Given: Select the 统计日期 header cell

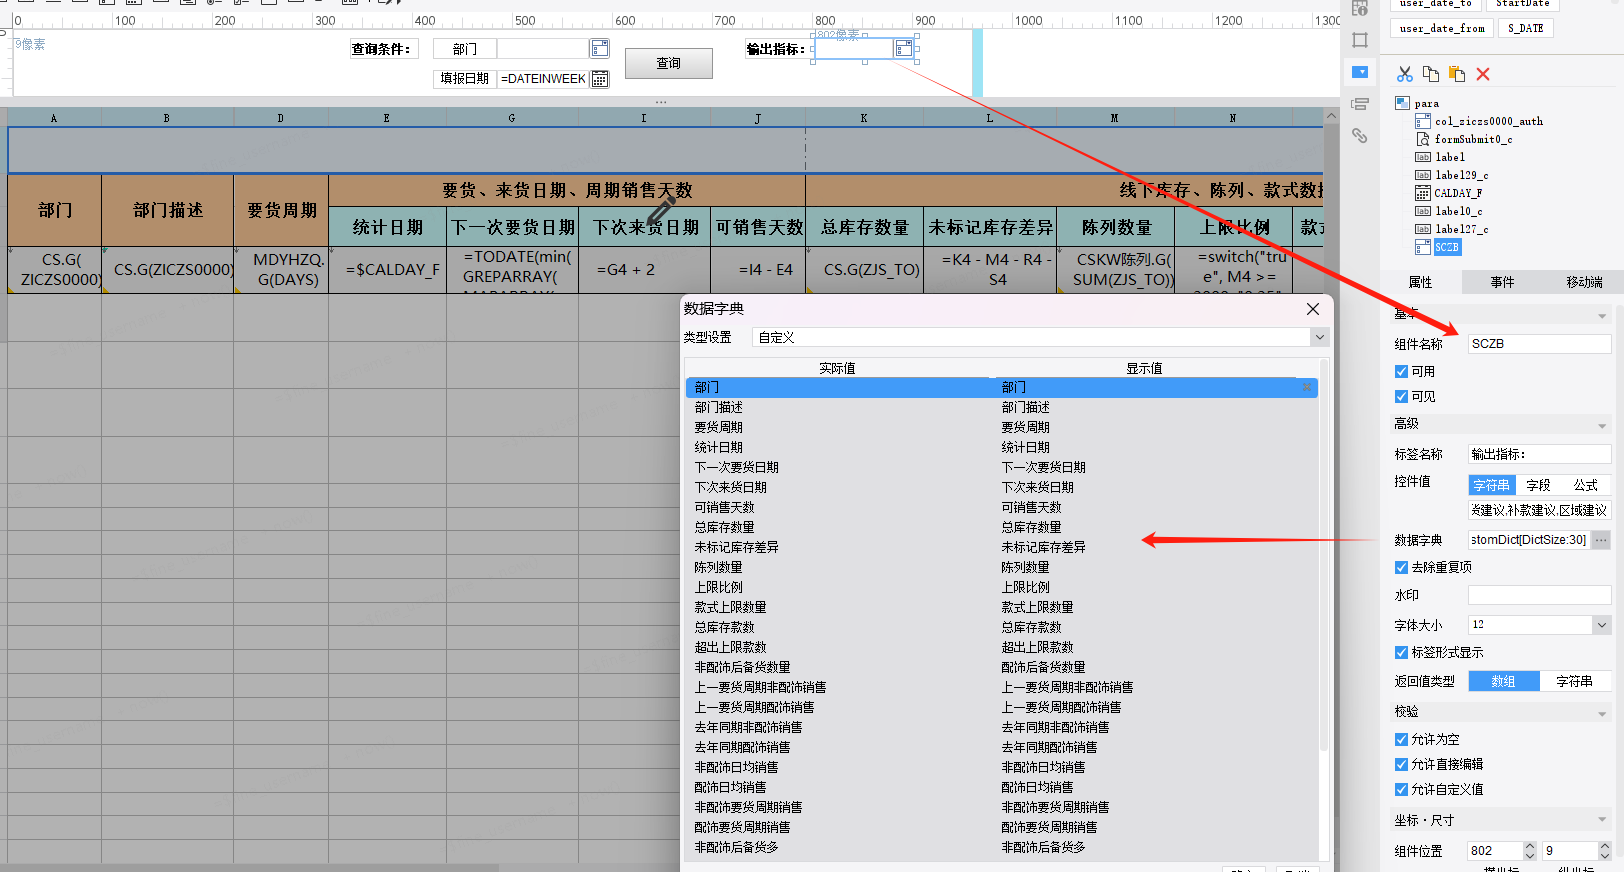Looking at the screenshot, I should (x=388, y=227).
